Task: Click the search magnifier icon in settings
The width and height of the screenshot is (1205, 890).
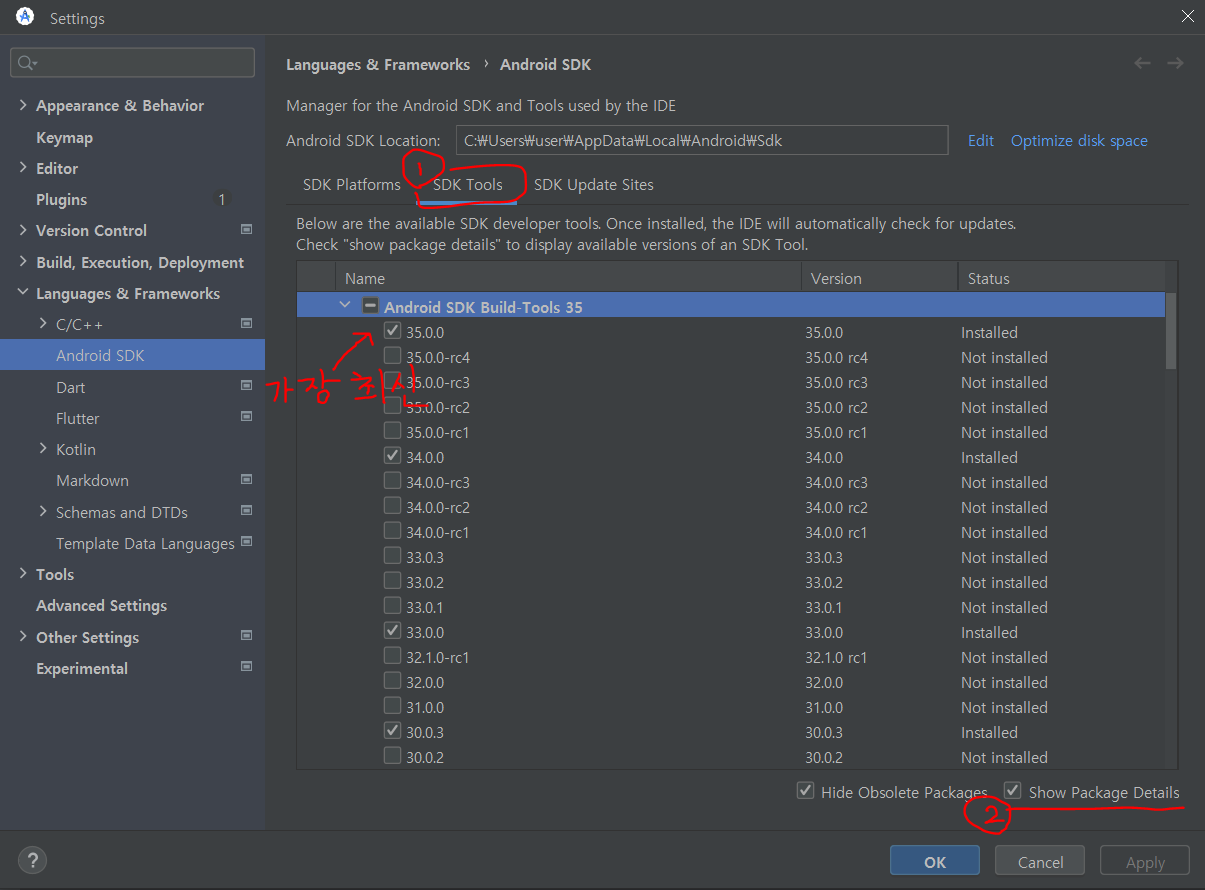Action: tap(26, 63)
